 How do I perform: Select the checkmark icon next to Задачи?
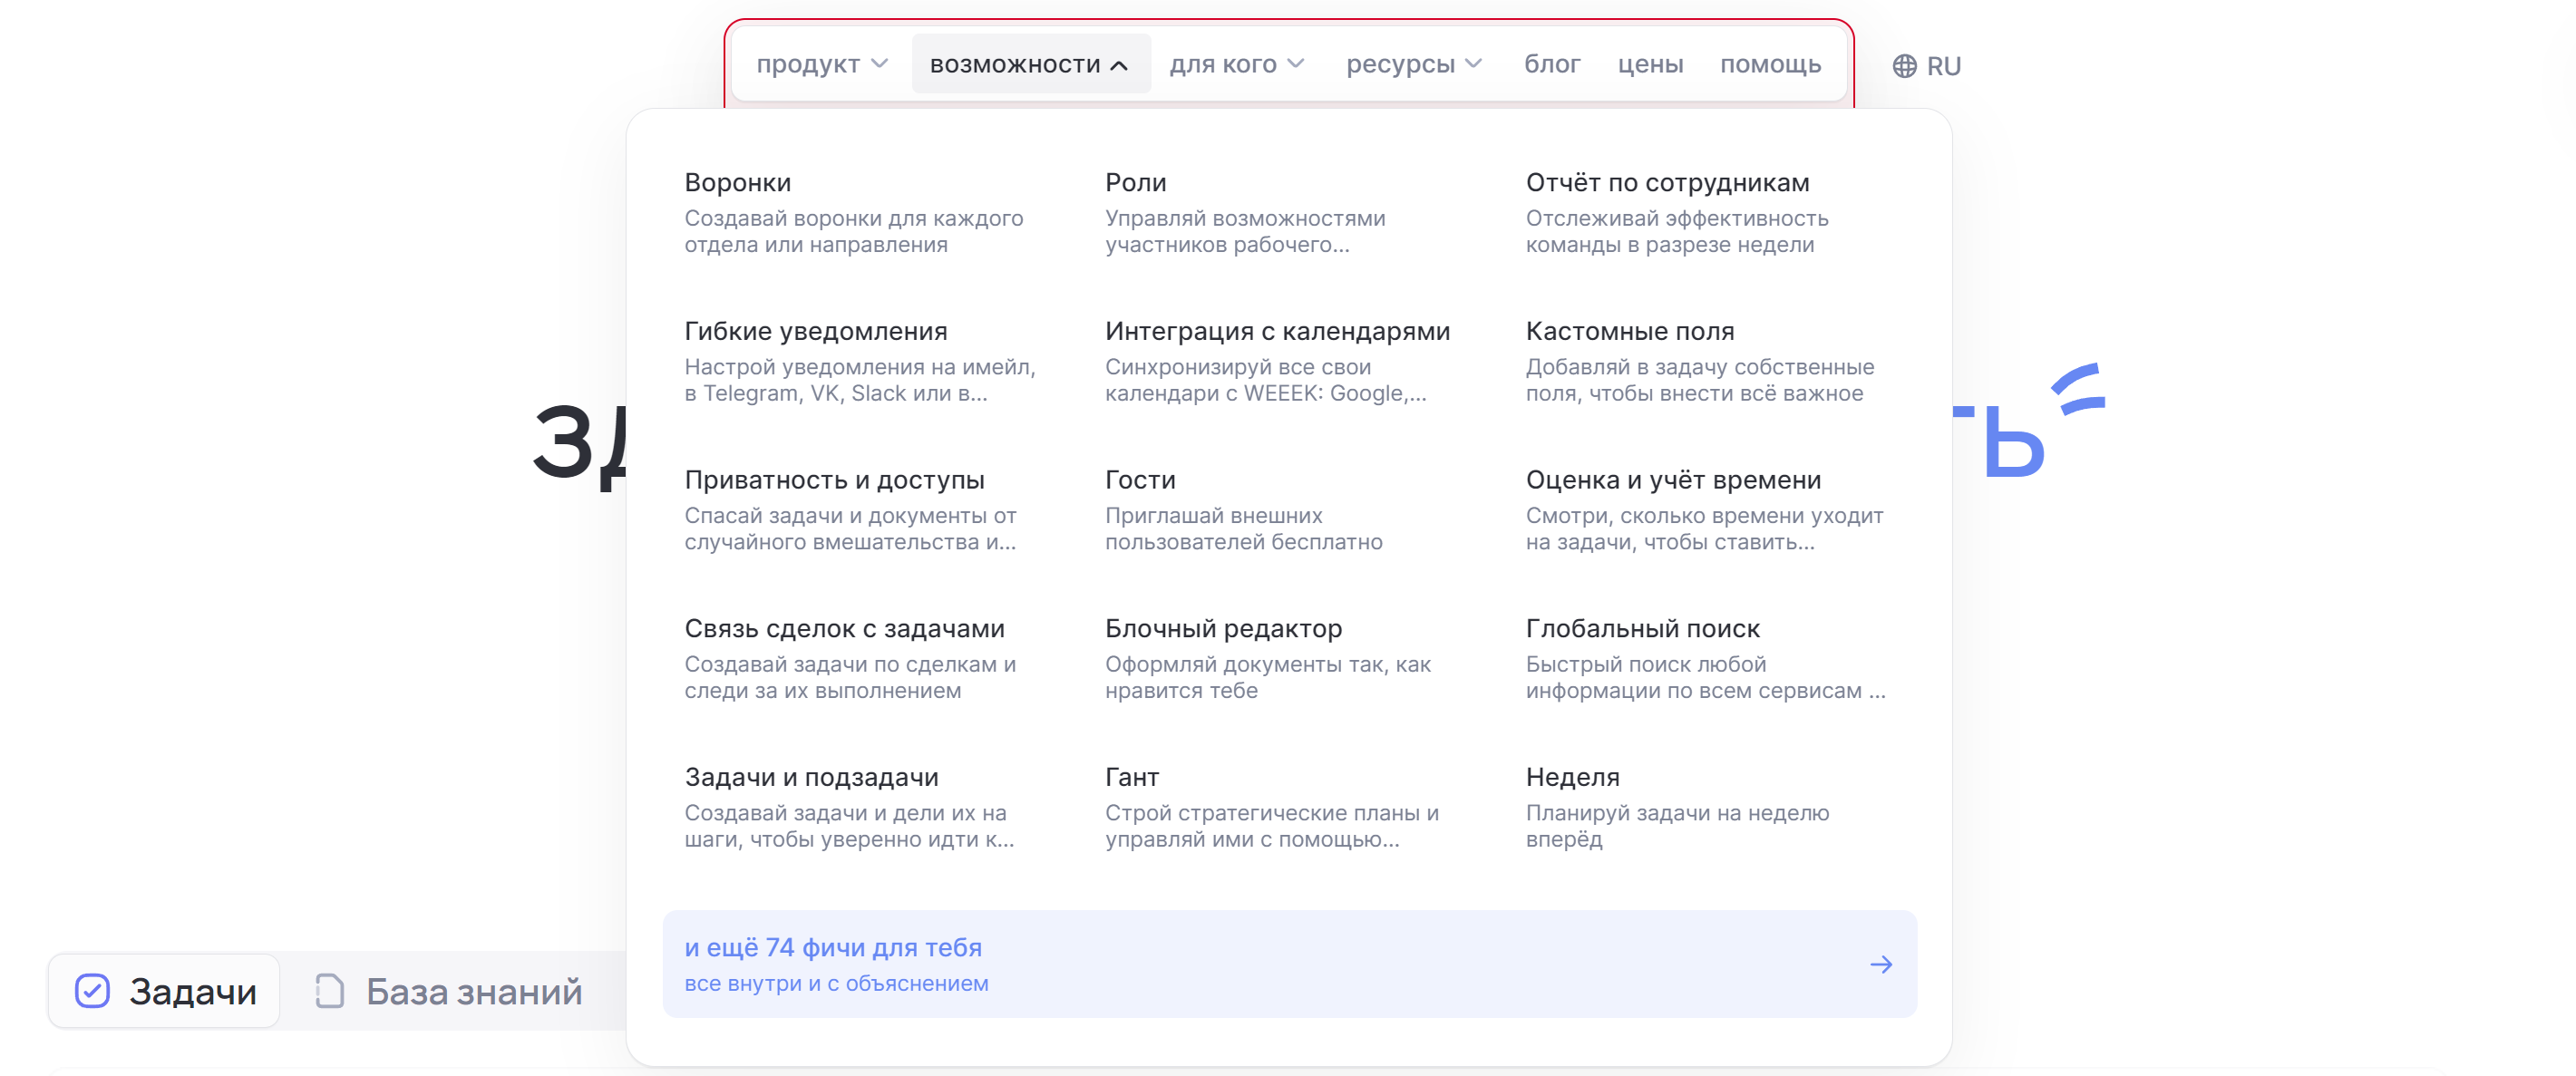pyautogui.click(x=93, y=991)
